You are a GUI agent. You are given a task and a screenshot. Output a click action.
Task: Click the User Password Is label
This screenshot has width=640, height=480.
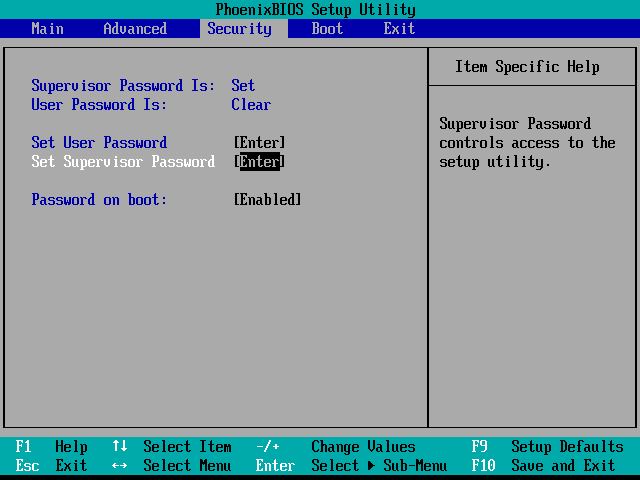coord(99,104)
